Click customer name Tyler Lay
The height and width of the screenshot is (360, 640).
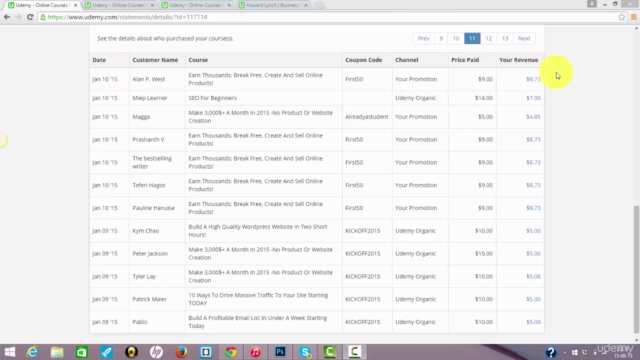click(x=144, y=277)
